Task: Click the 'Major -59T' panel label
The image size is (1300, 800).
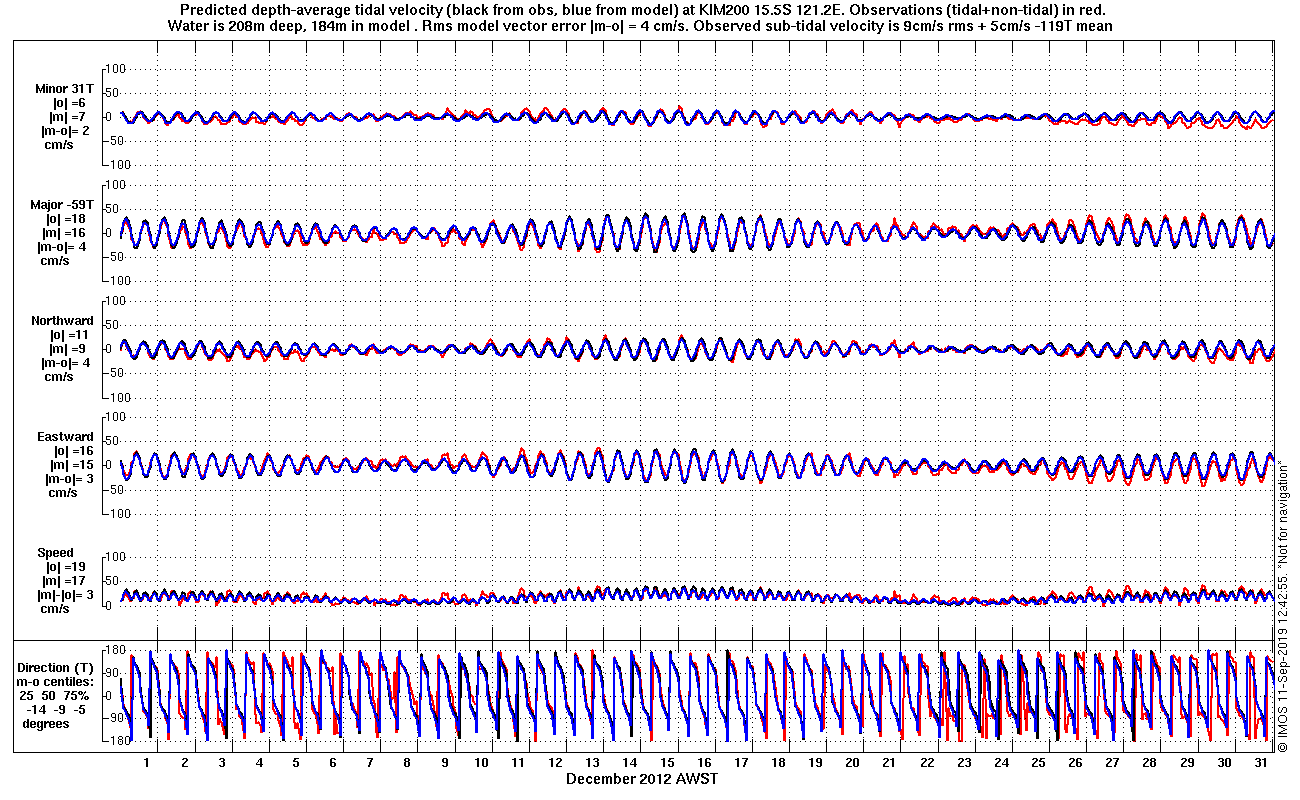Action: point(62,204)
